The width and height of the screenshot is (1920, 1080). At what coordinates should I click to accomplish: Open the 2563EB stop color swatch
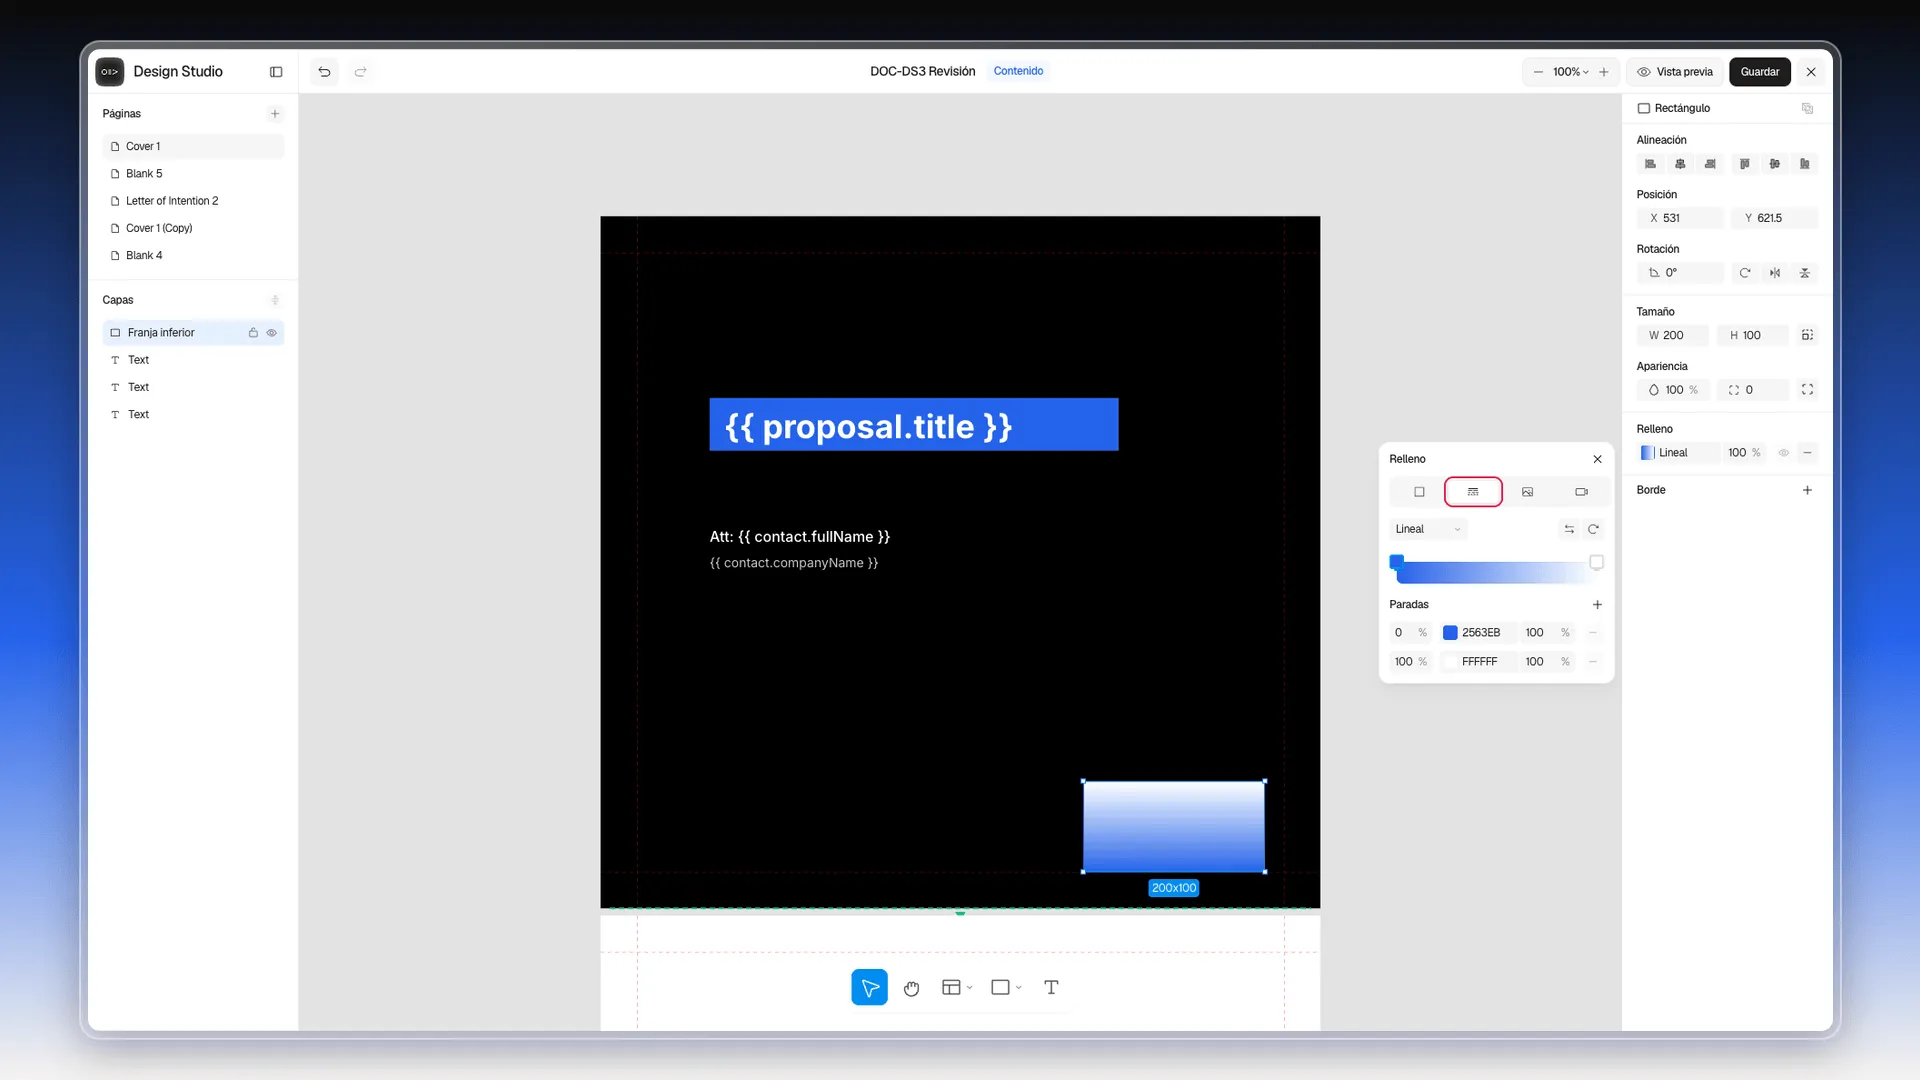pyautogui.click(x=1450, y=633)
